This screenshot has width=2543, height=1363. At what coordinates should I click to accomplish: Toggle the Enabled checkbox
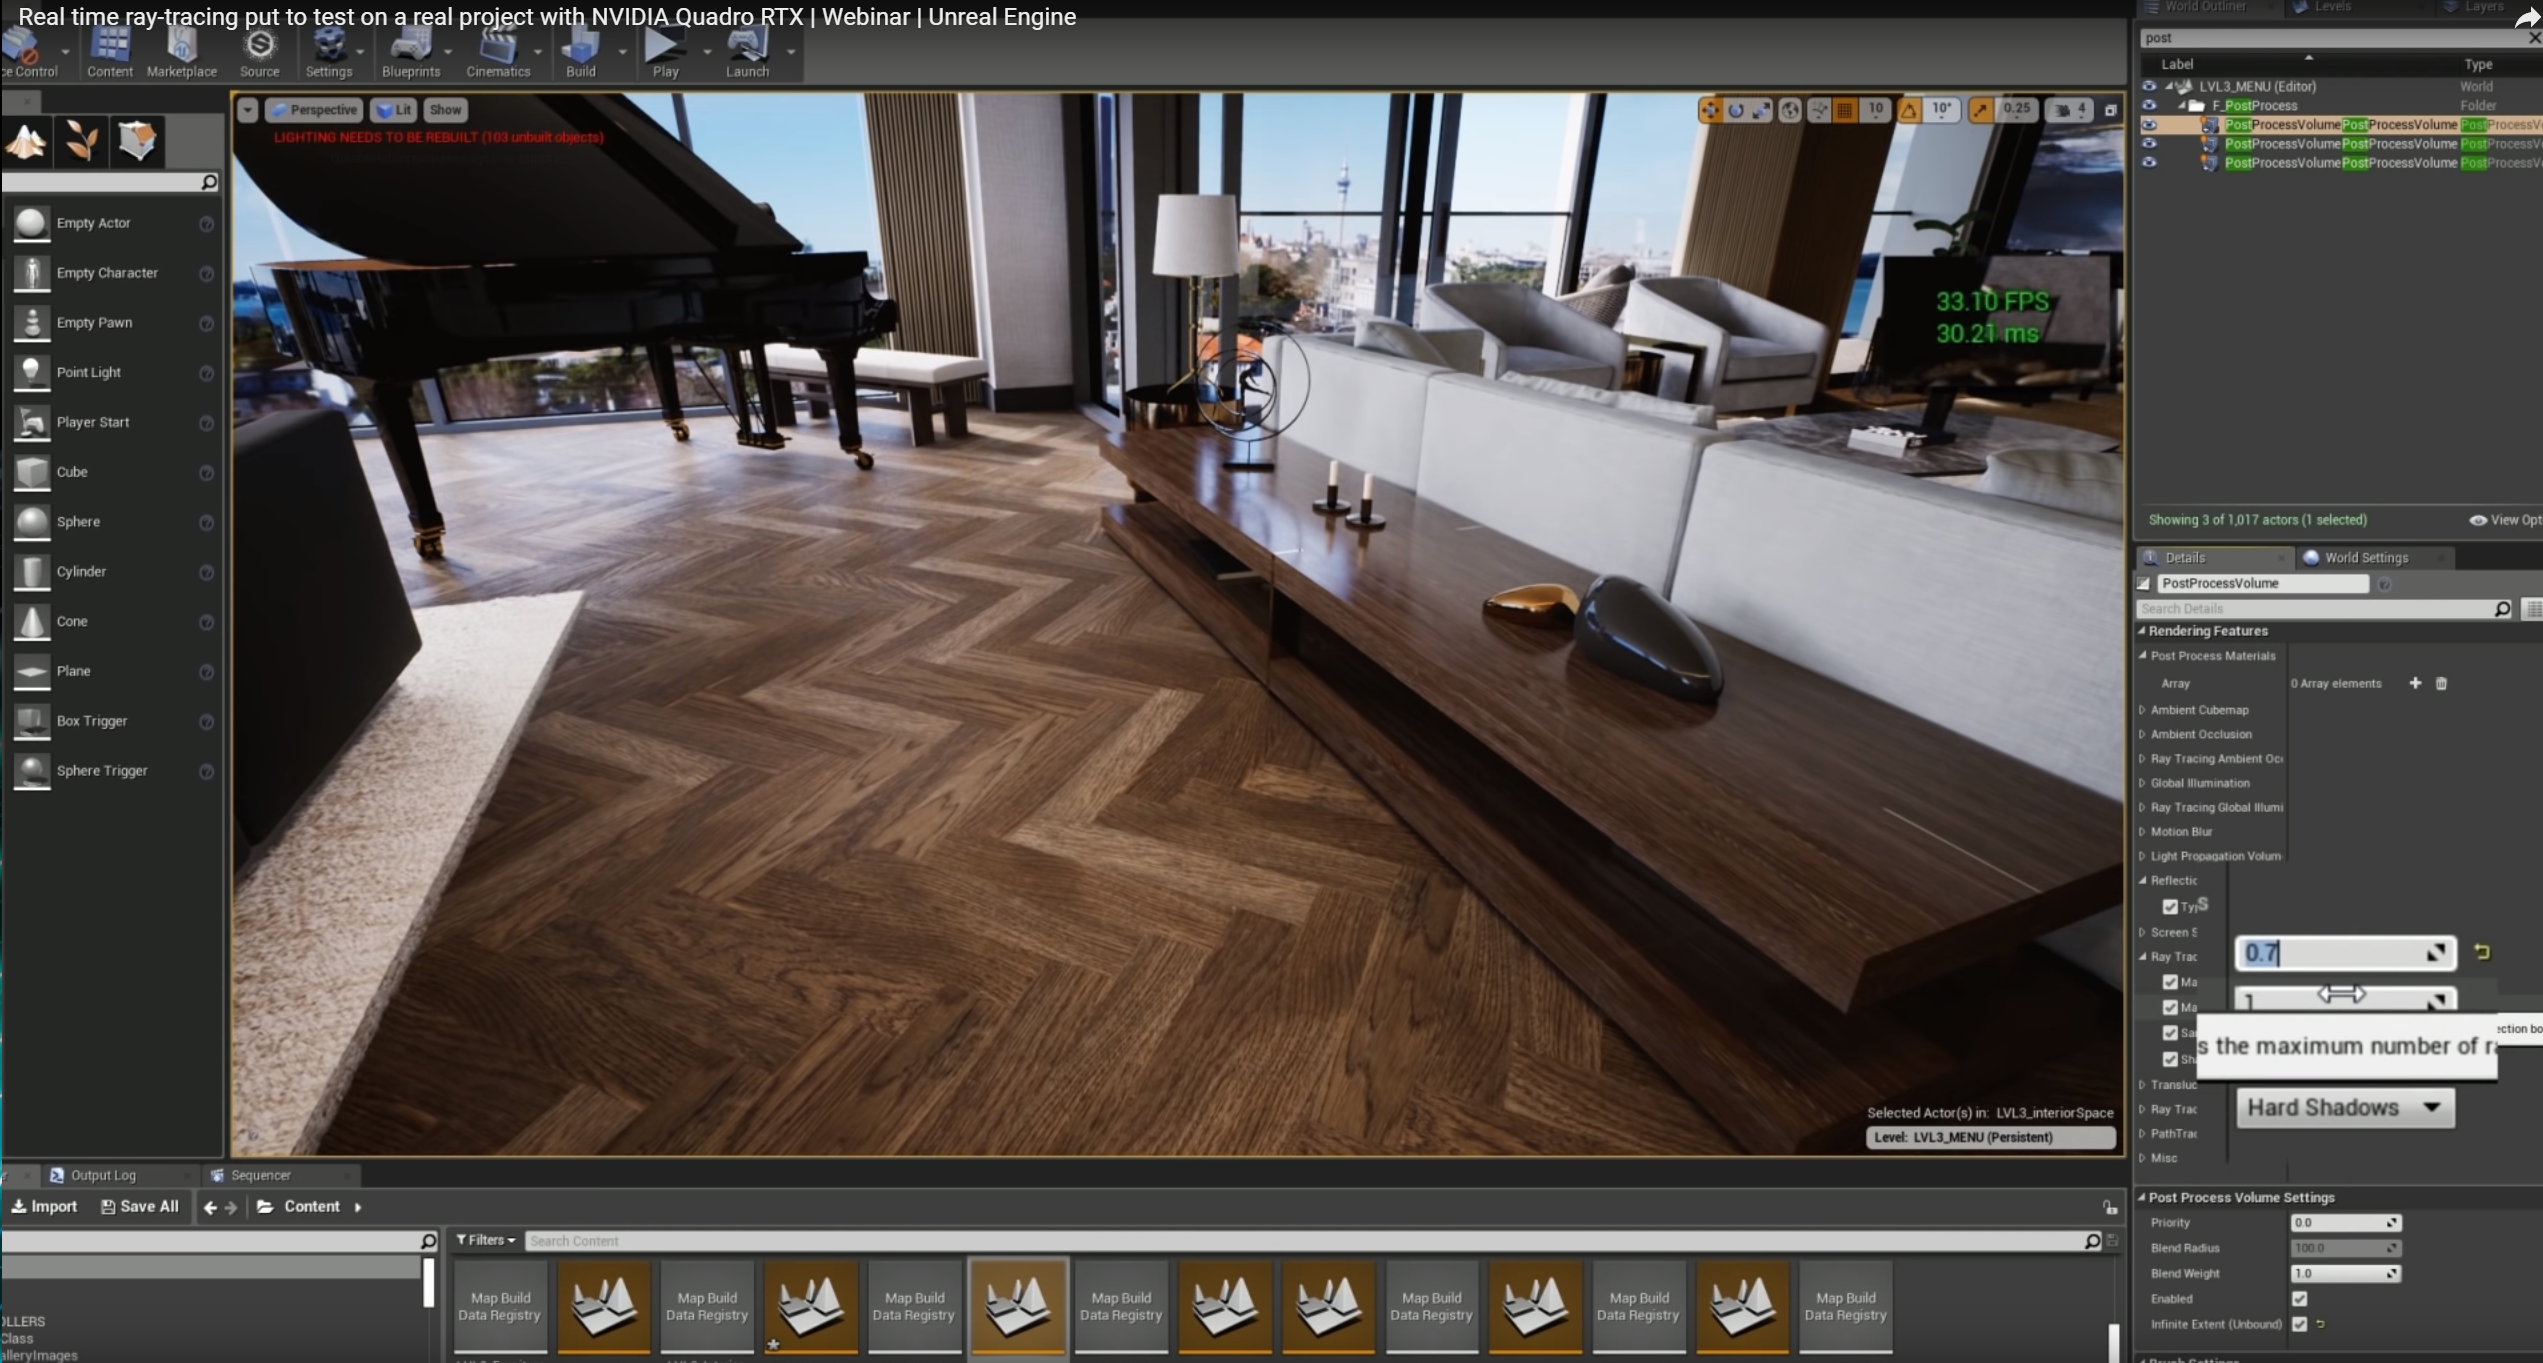2299,1299
